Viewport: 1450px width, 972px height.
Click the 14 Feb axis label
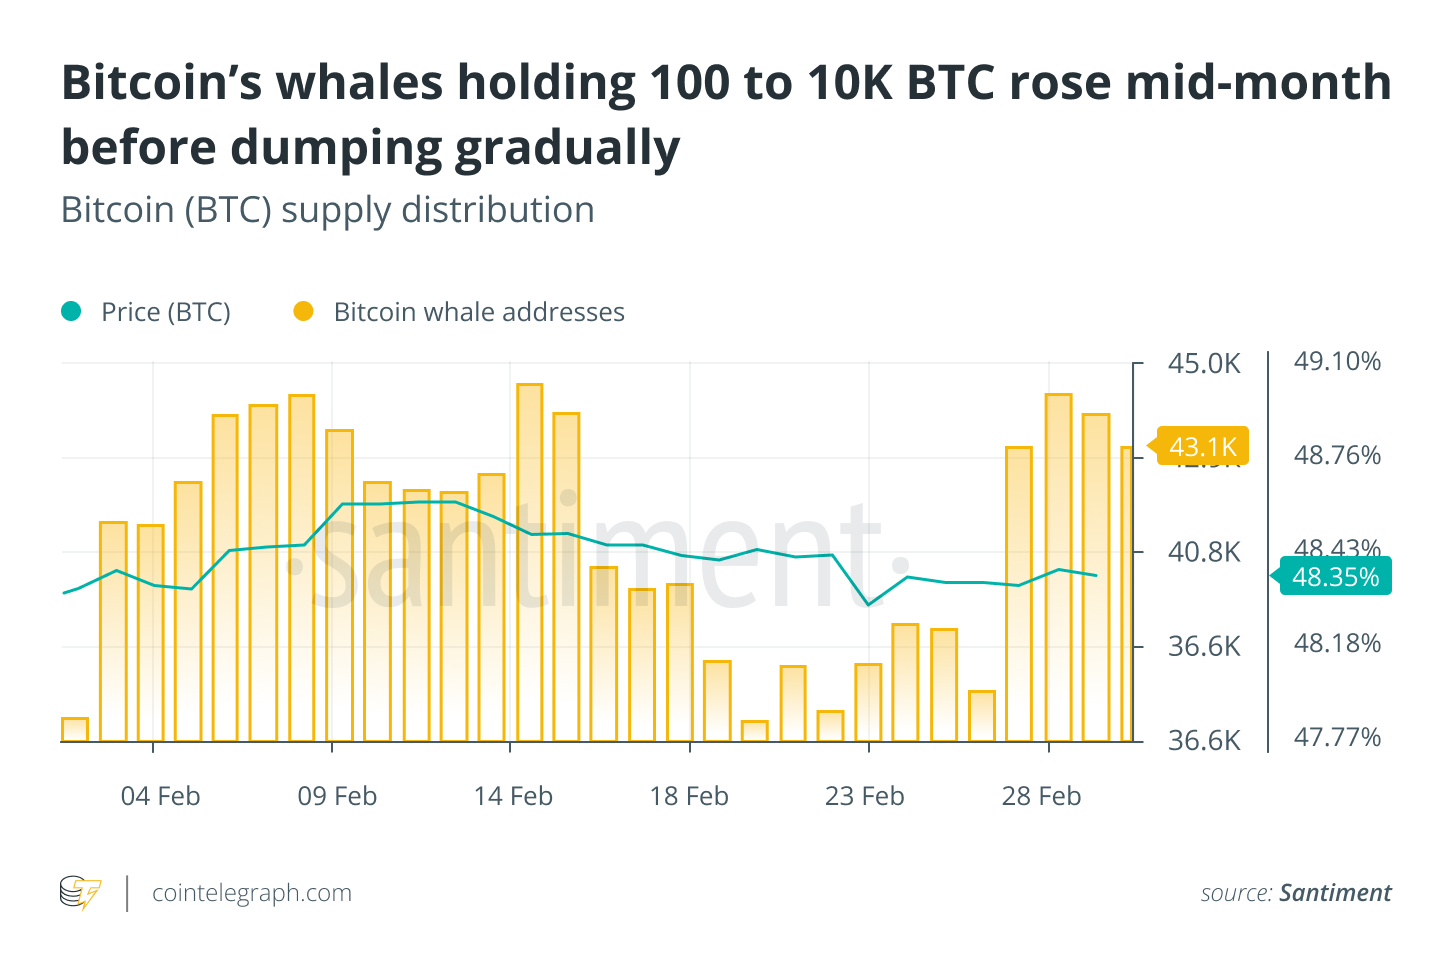(x=513, y=796)
